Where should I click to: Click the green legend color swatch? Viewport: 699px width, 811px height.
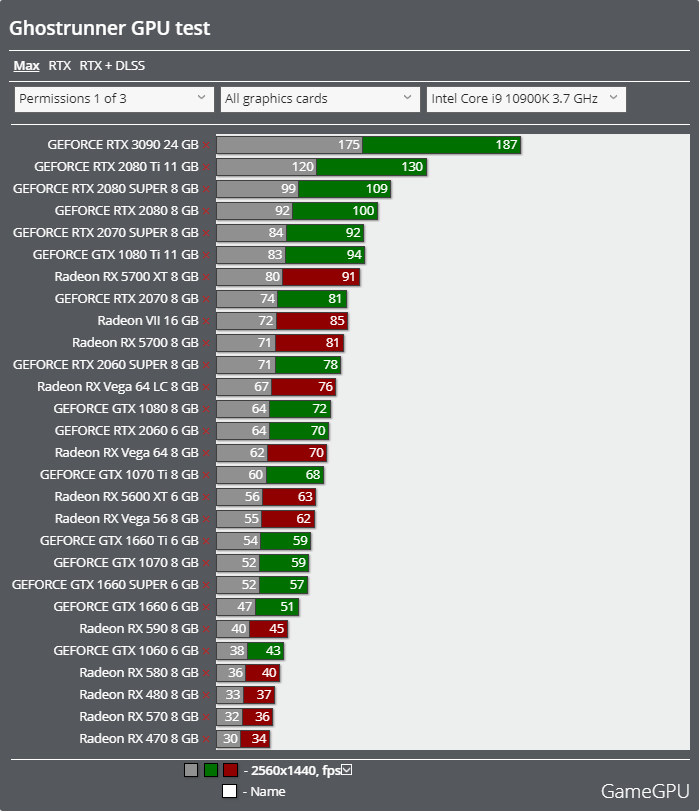click(x=211, y=770)
